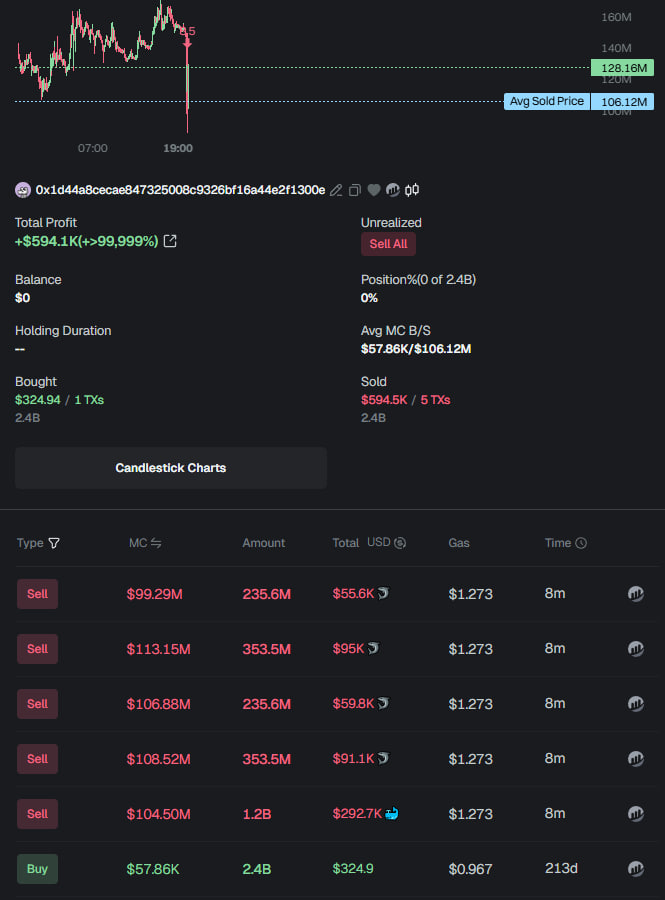The image size is (665, 900).
Task: Click the Gas column header
Action: click(459, 543)
